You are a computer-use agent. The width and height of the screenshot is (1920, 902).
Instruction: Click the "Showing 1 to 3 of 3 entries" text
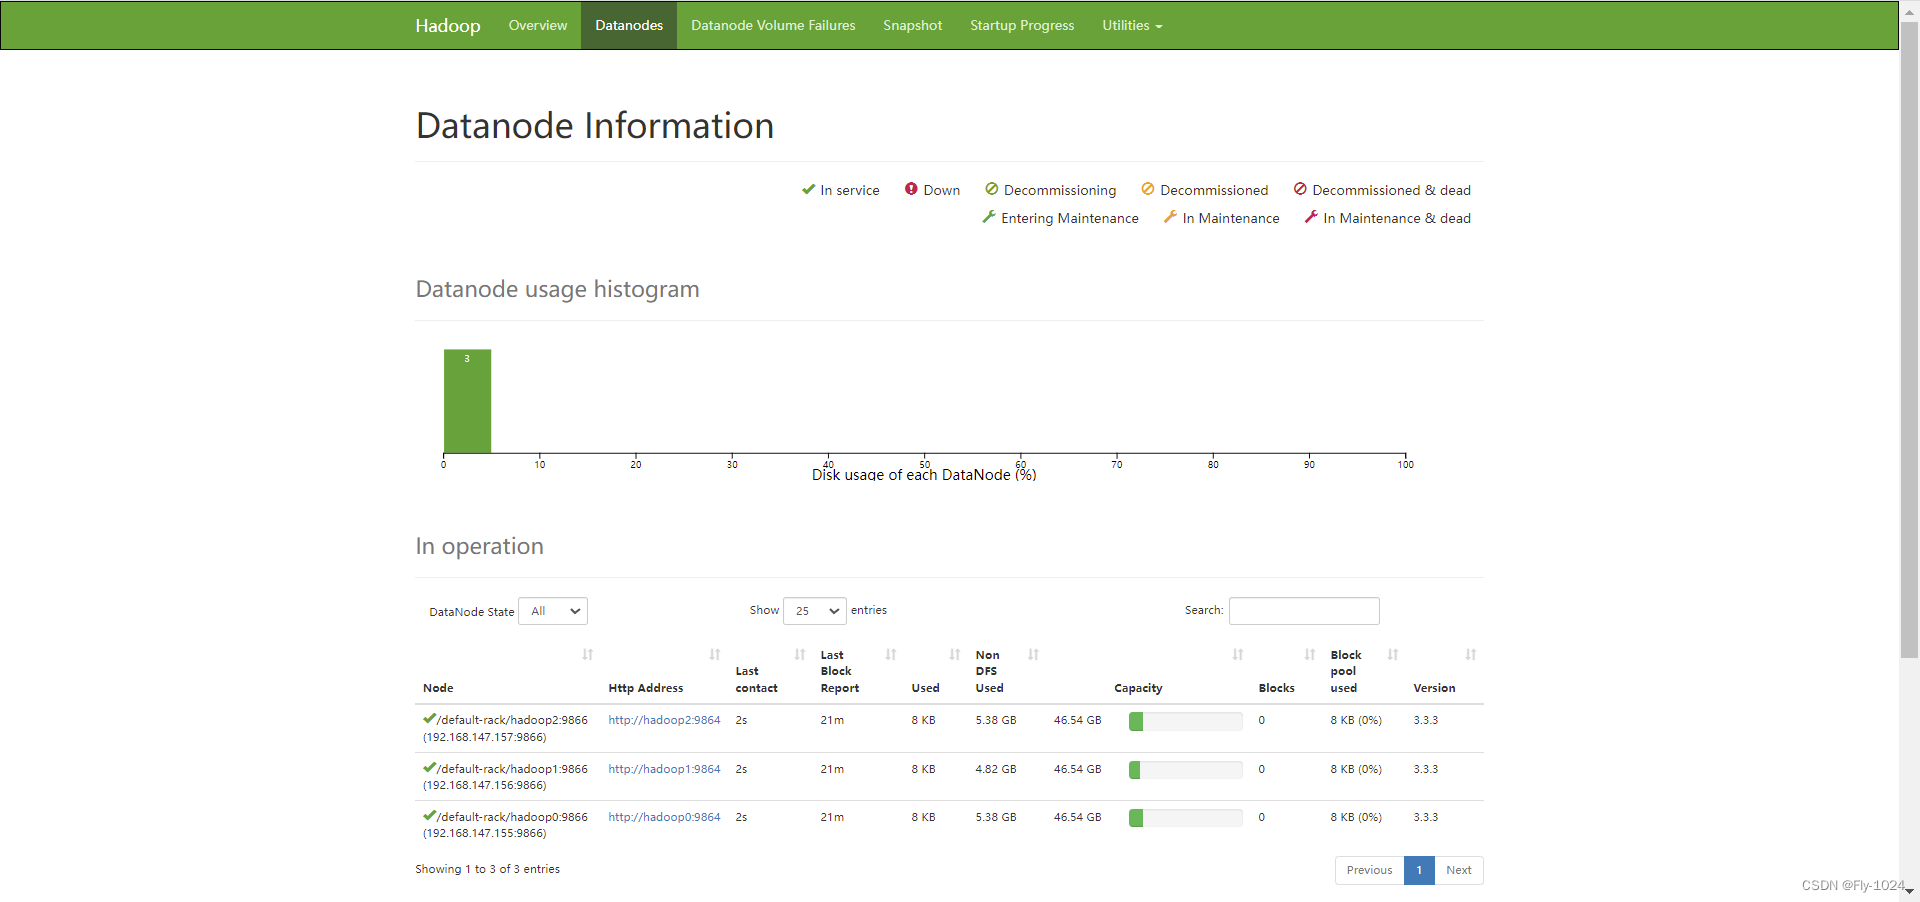click(488, 869)
